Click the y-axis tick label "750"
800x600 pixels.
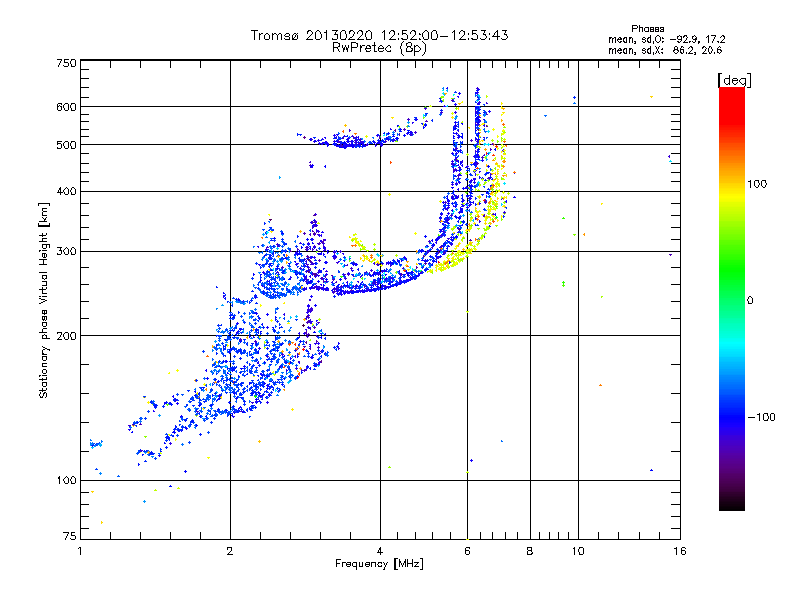[66, 63]
